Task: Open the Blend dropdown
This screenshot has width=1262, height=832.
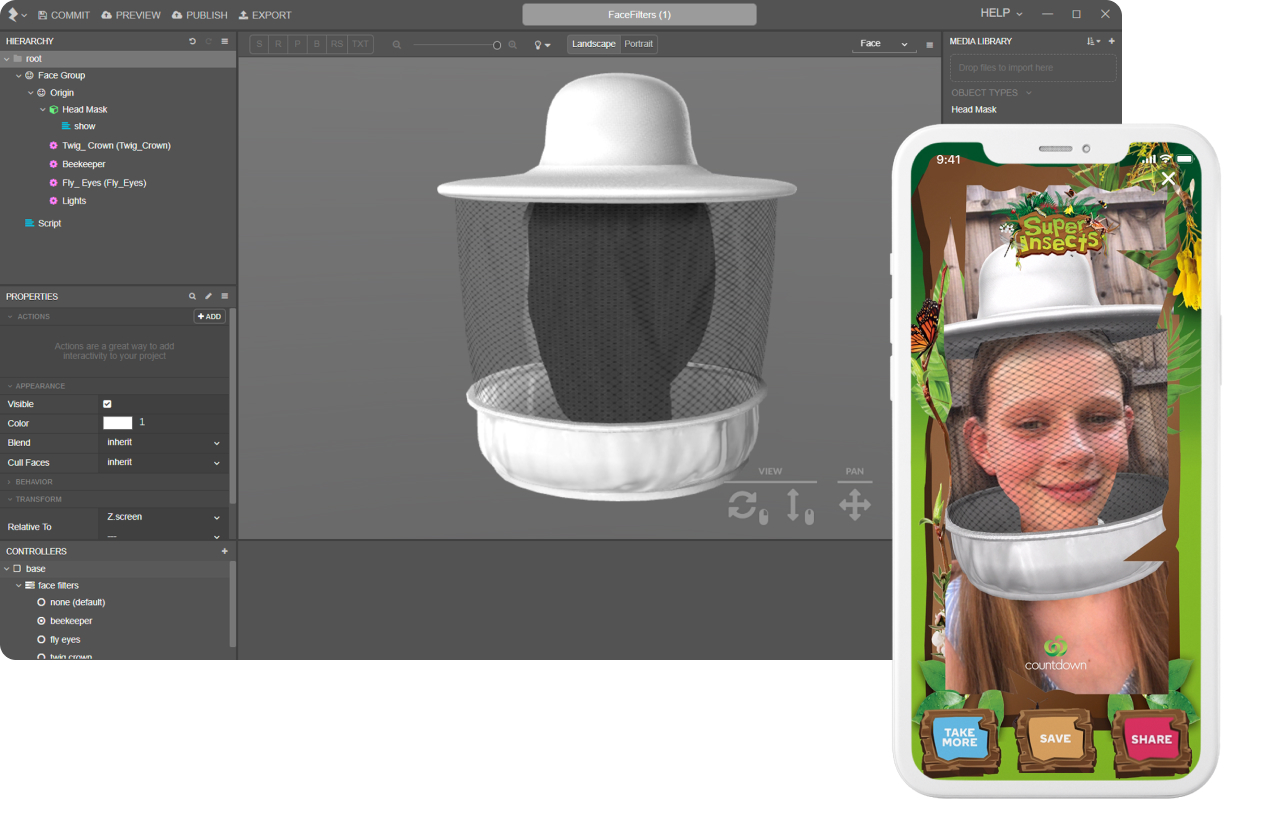Action: (164, 442)
